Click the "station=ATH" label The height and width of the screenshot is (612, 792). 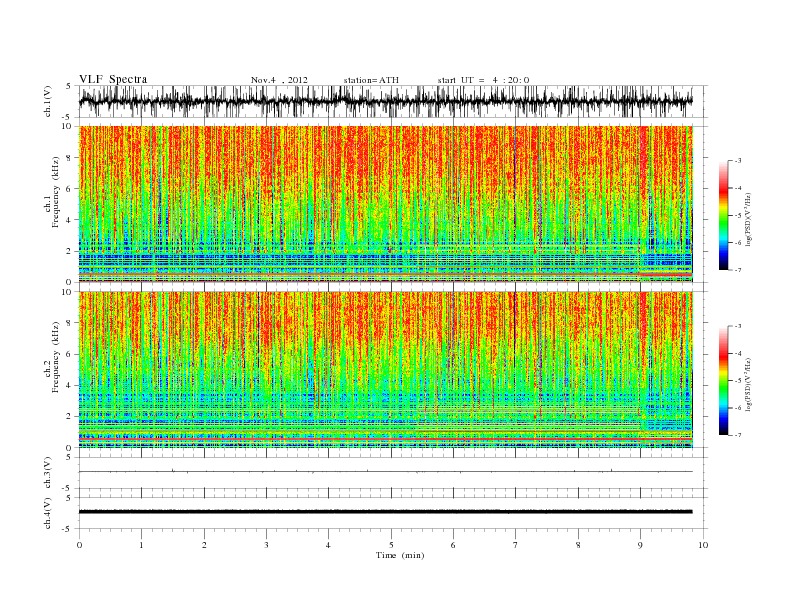pyautogui.click(x=371, y=80)
